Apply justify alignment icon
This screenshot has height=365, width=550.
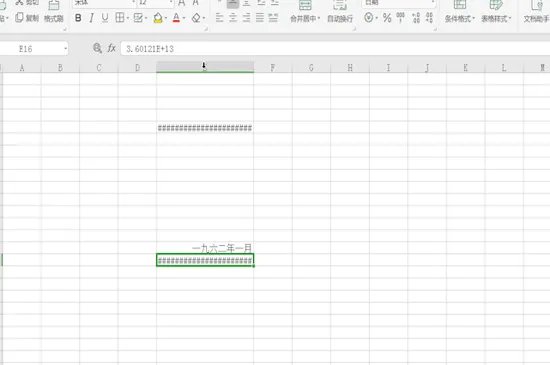[x=260, y=18]
